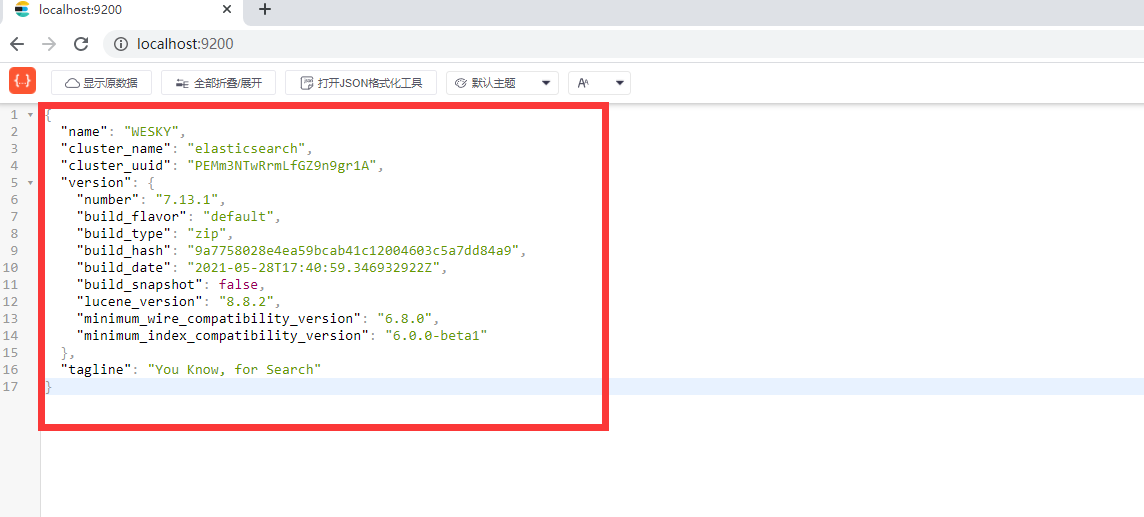Click the "8.8.2" value
Image resolution: width=1144 pixels, height=517 pixels.
(246, 301)
